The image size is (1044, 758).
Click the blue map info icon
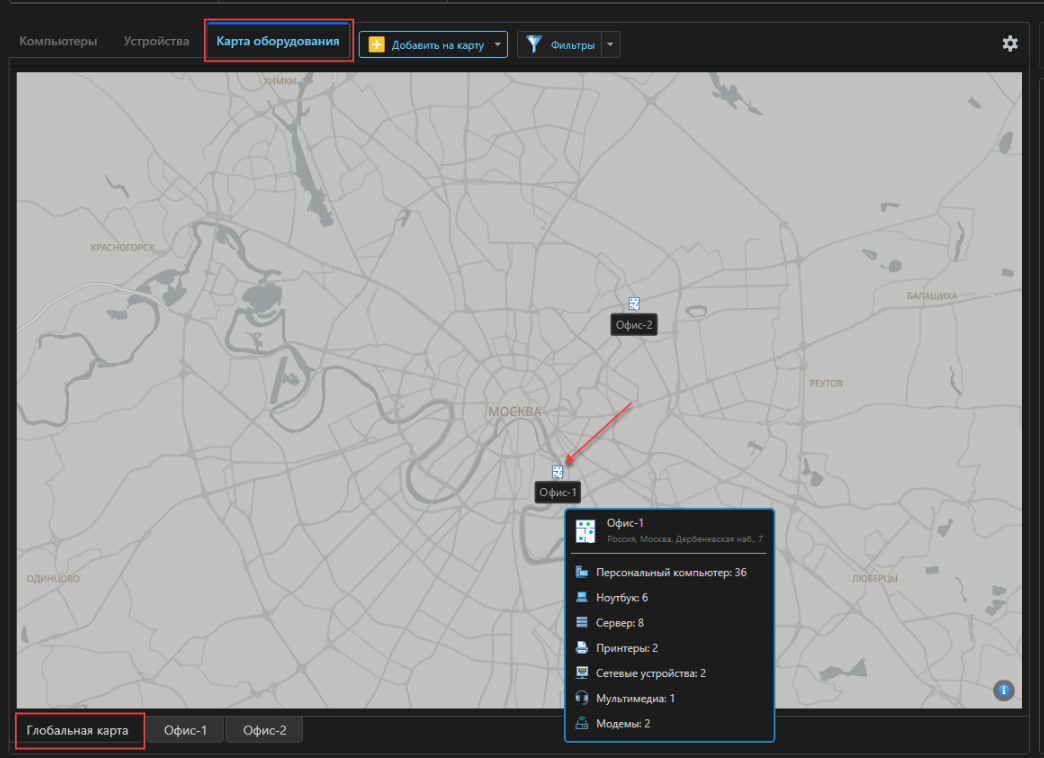coord(1003,691)
